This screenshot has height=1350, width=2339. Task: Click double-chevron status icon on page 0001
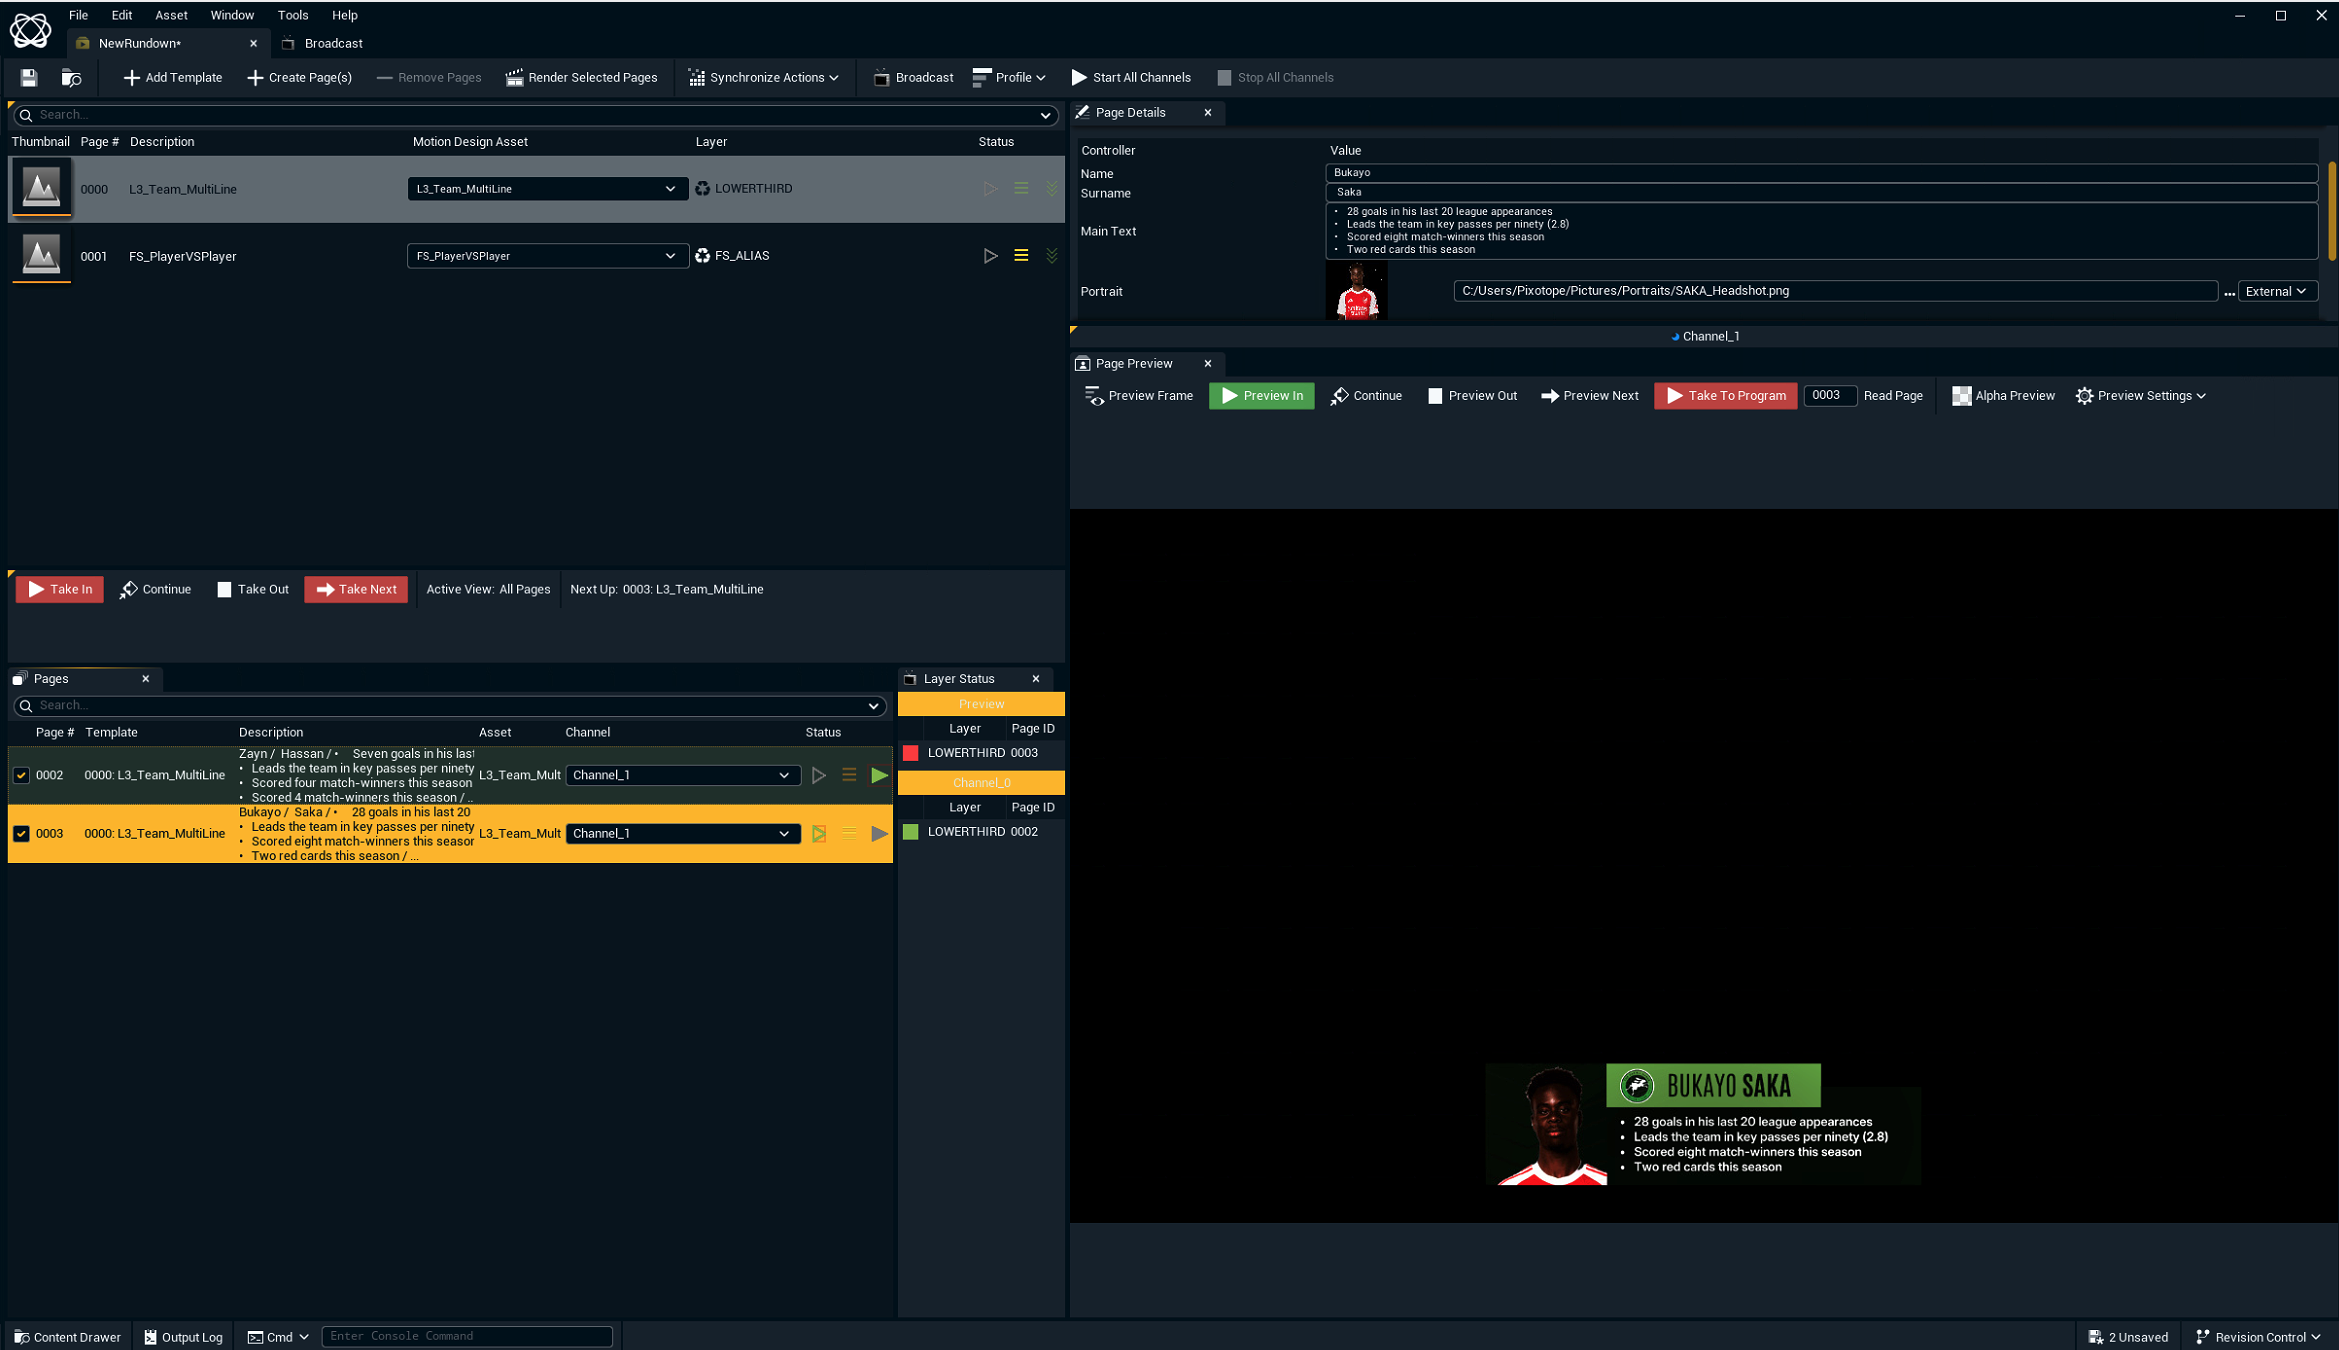tap(1052, 256)
